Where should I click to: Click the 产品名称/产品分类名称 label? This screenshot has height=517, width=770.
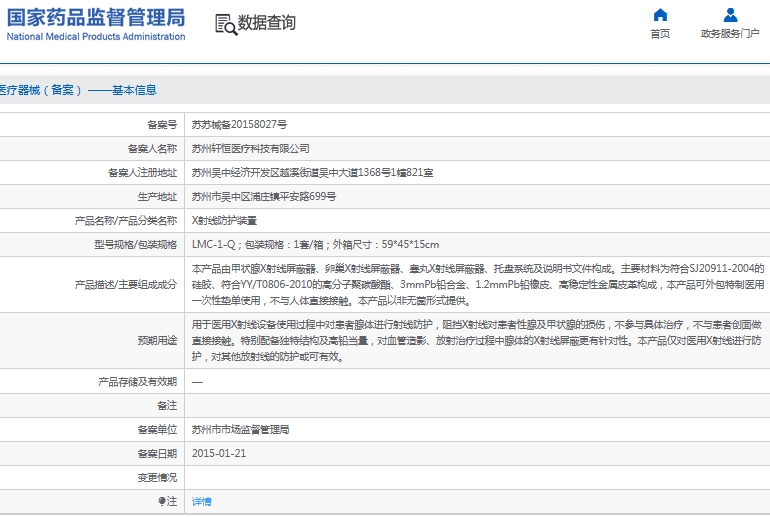click(x=126, y=221)
